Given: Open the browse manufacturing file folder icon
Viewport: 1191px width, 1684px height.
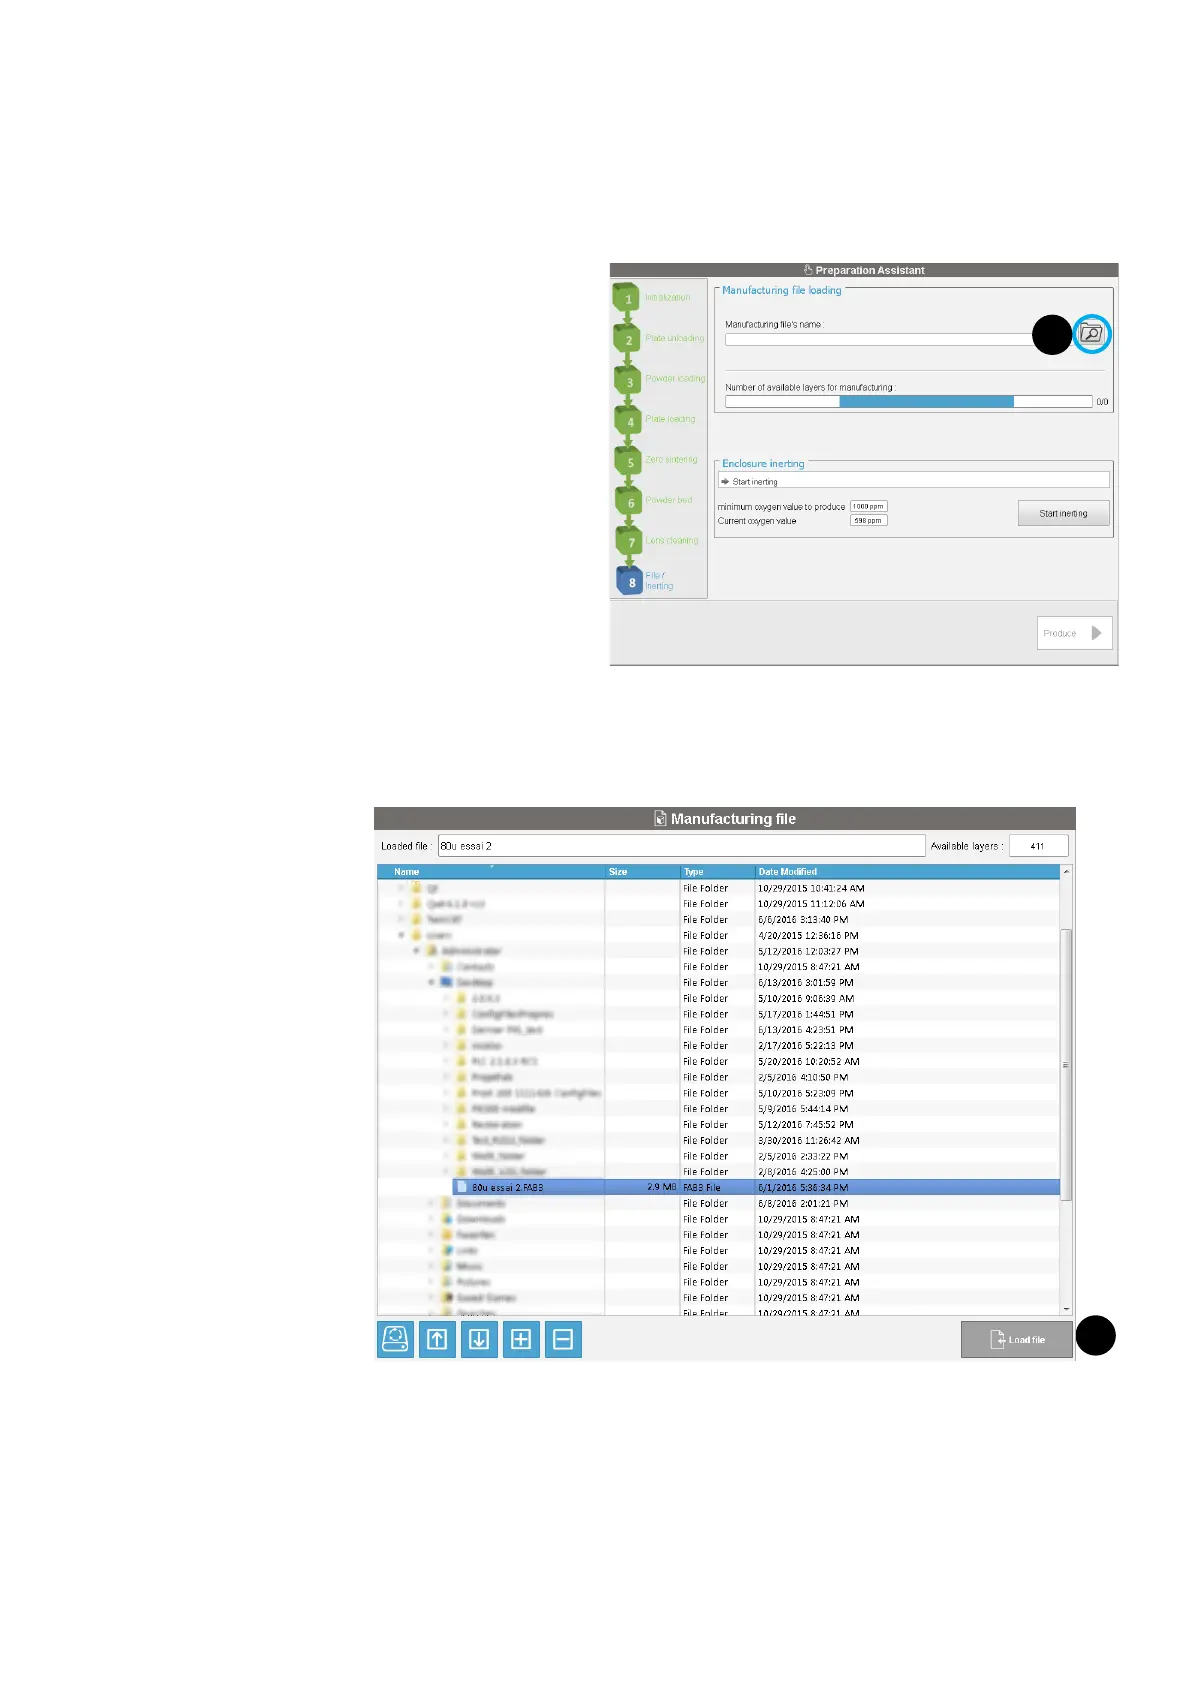Looking at the screenshot, I should pos(1091,334).
